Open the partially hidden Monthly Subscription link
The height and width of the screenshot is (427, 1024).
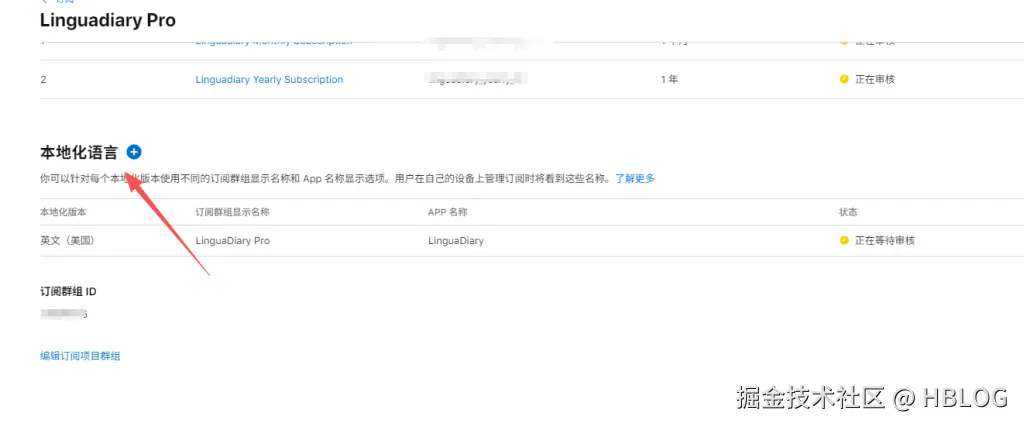click(x=274, y=41)
